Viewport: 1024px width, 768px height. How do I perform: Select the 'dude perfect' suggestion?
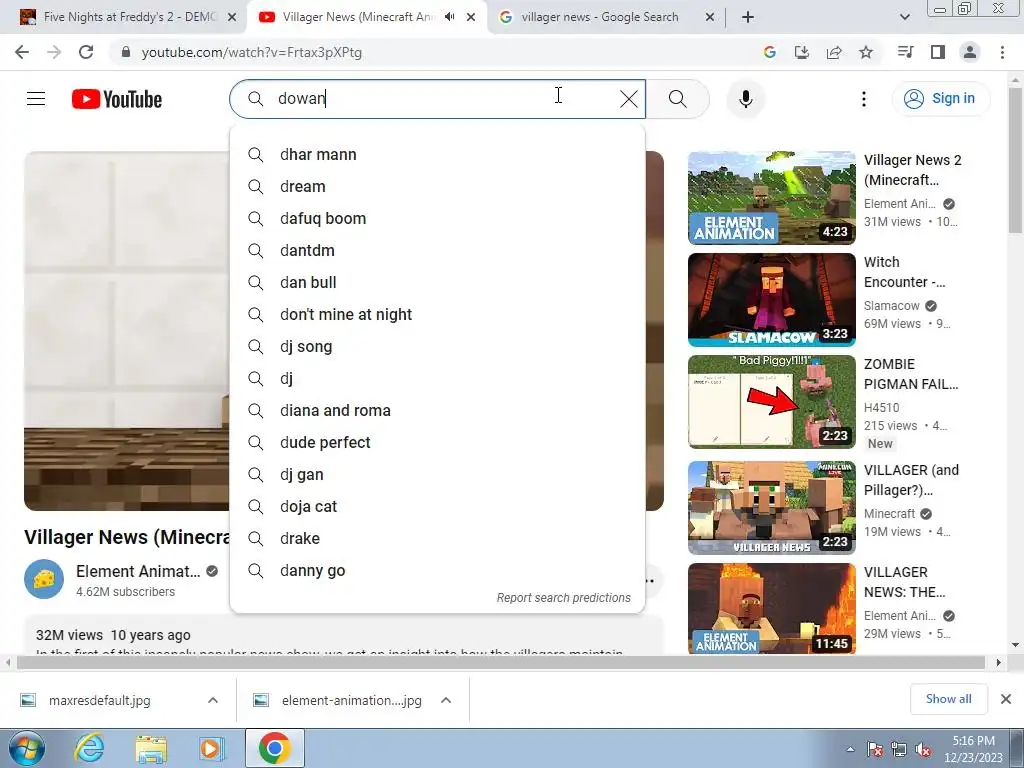438,443
